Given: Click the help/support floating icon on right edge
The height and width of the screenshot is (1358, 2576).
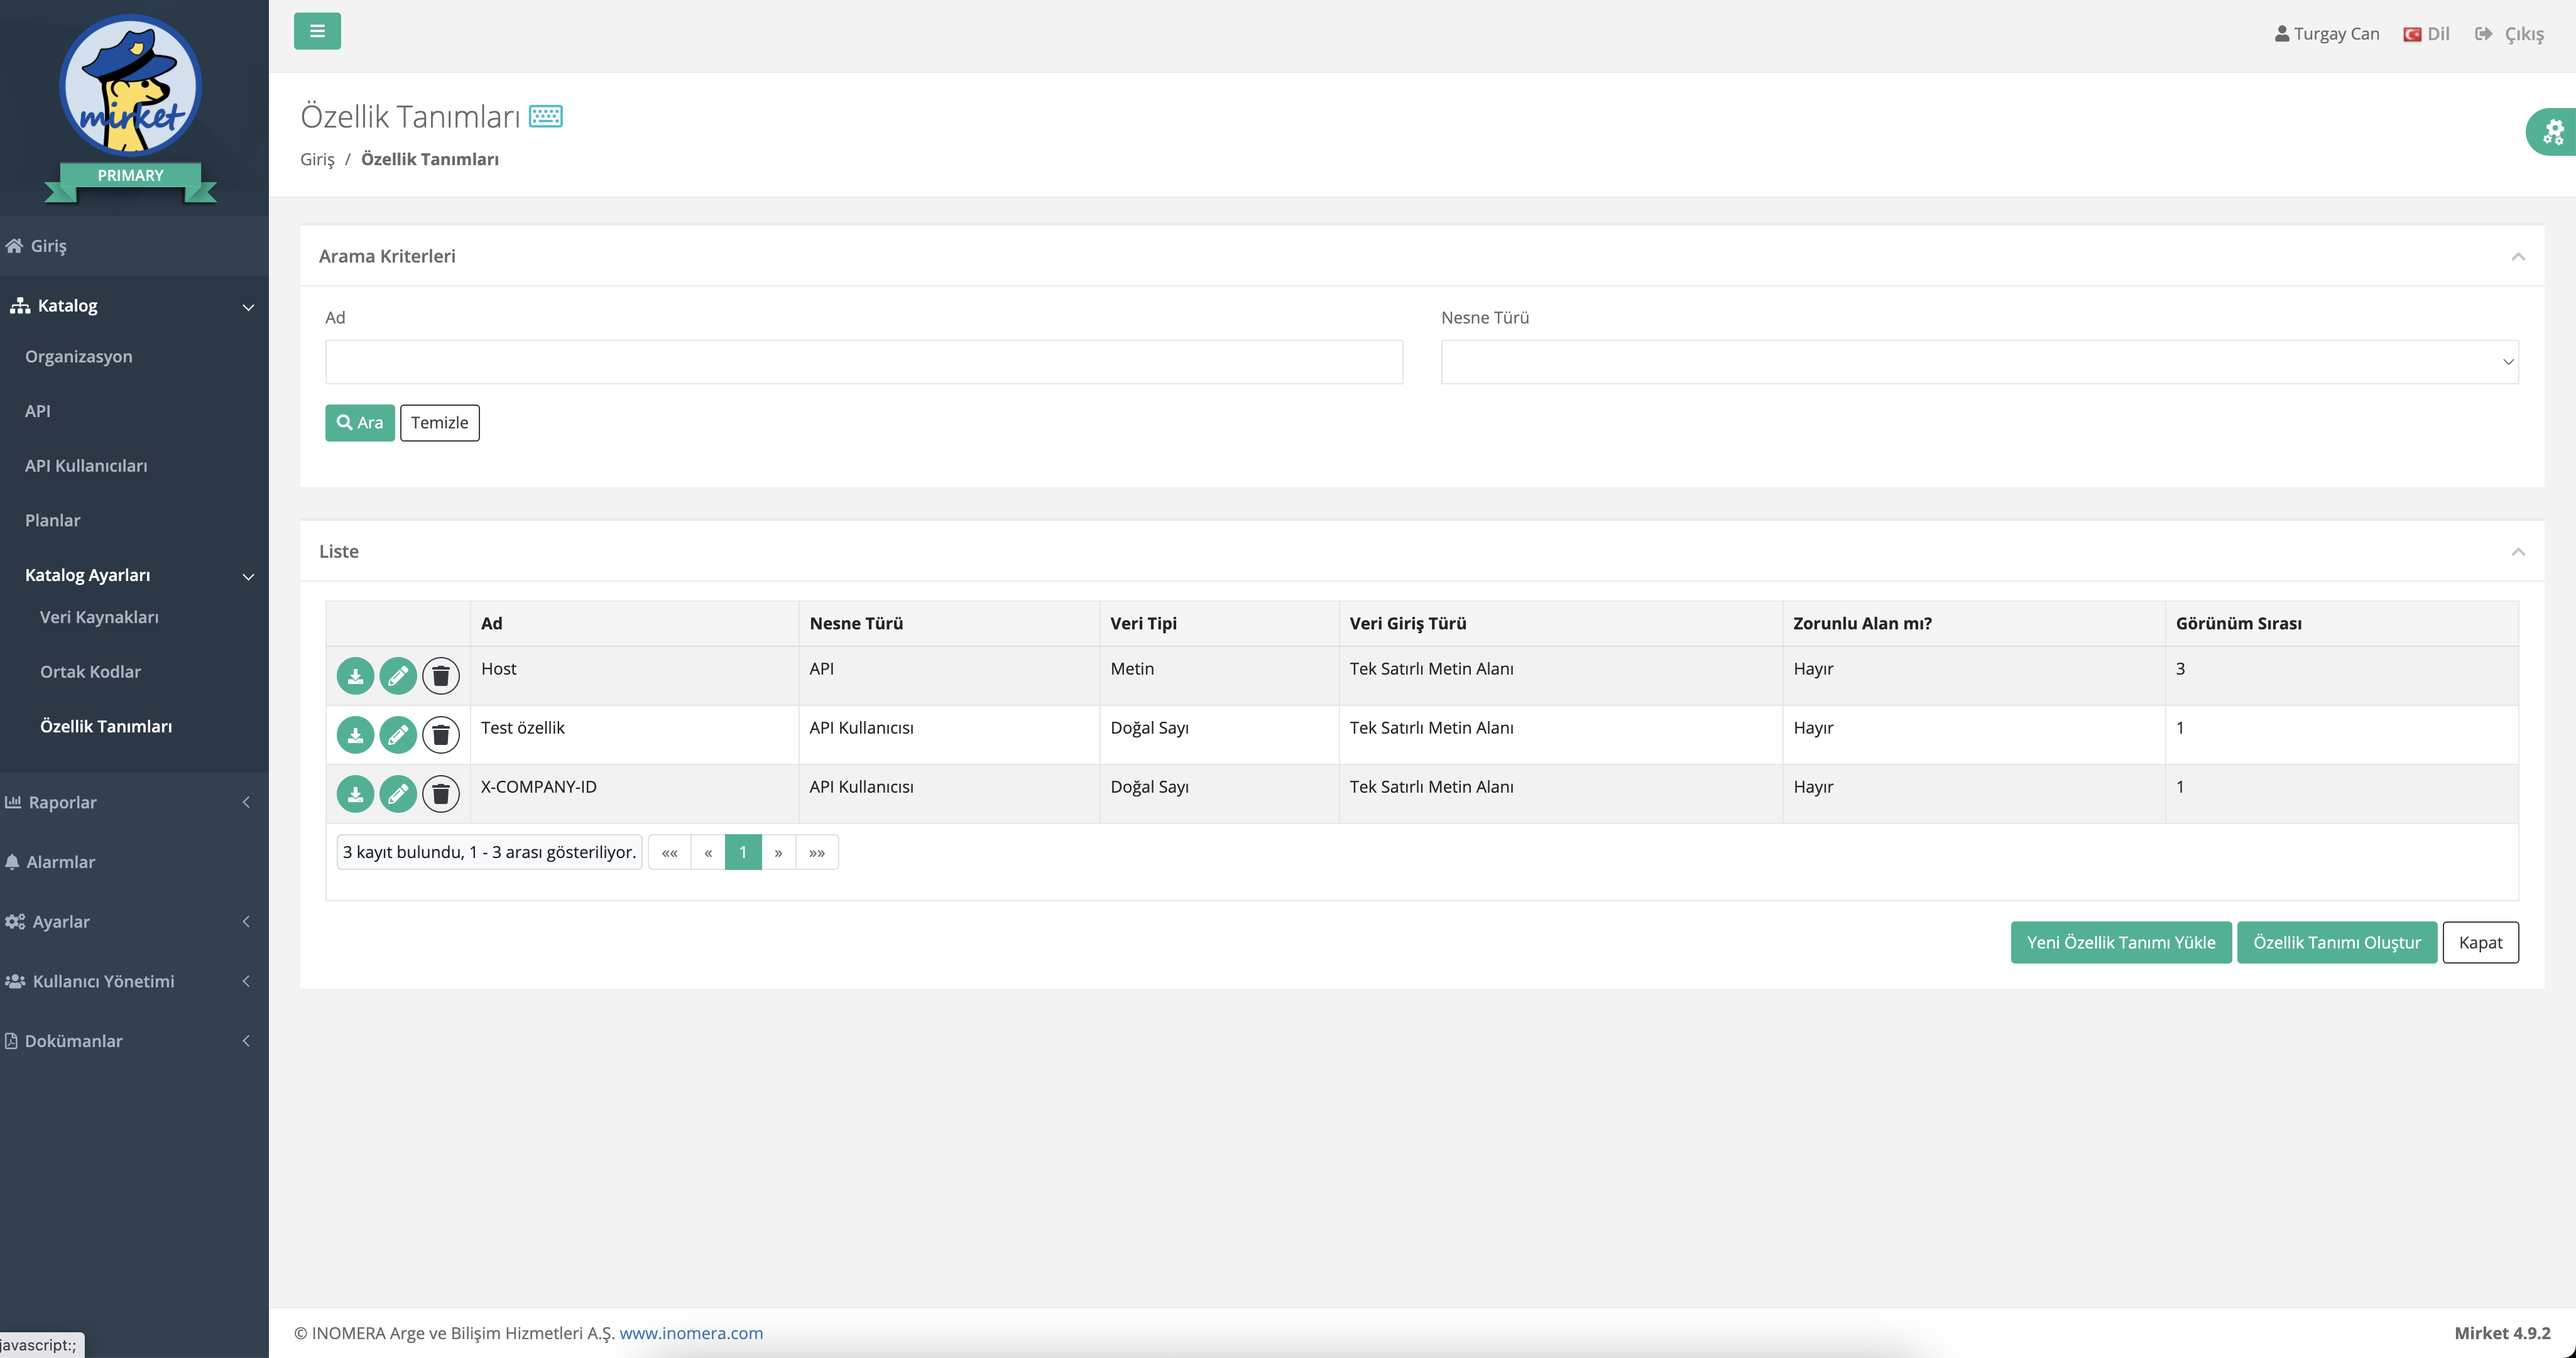Looking at the screenshot, I should tap(2555, 133).
